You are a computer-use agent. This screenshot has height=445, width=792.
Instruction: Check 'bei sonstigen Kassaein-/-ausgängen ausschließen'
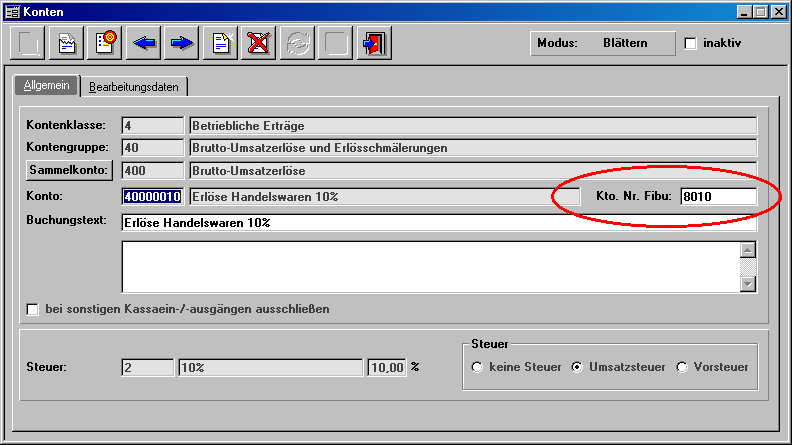click(x=33, y=309)
